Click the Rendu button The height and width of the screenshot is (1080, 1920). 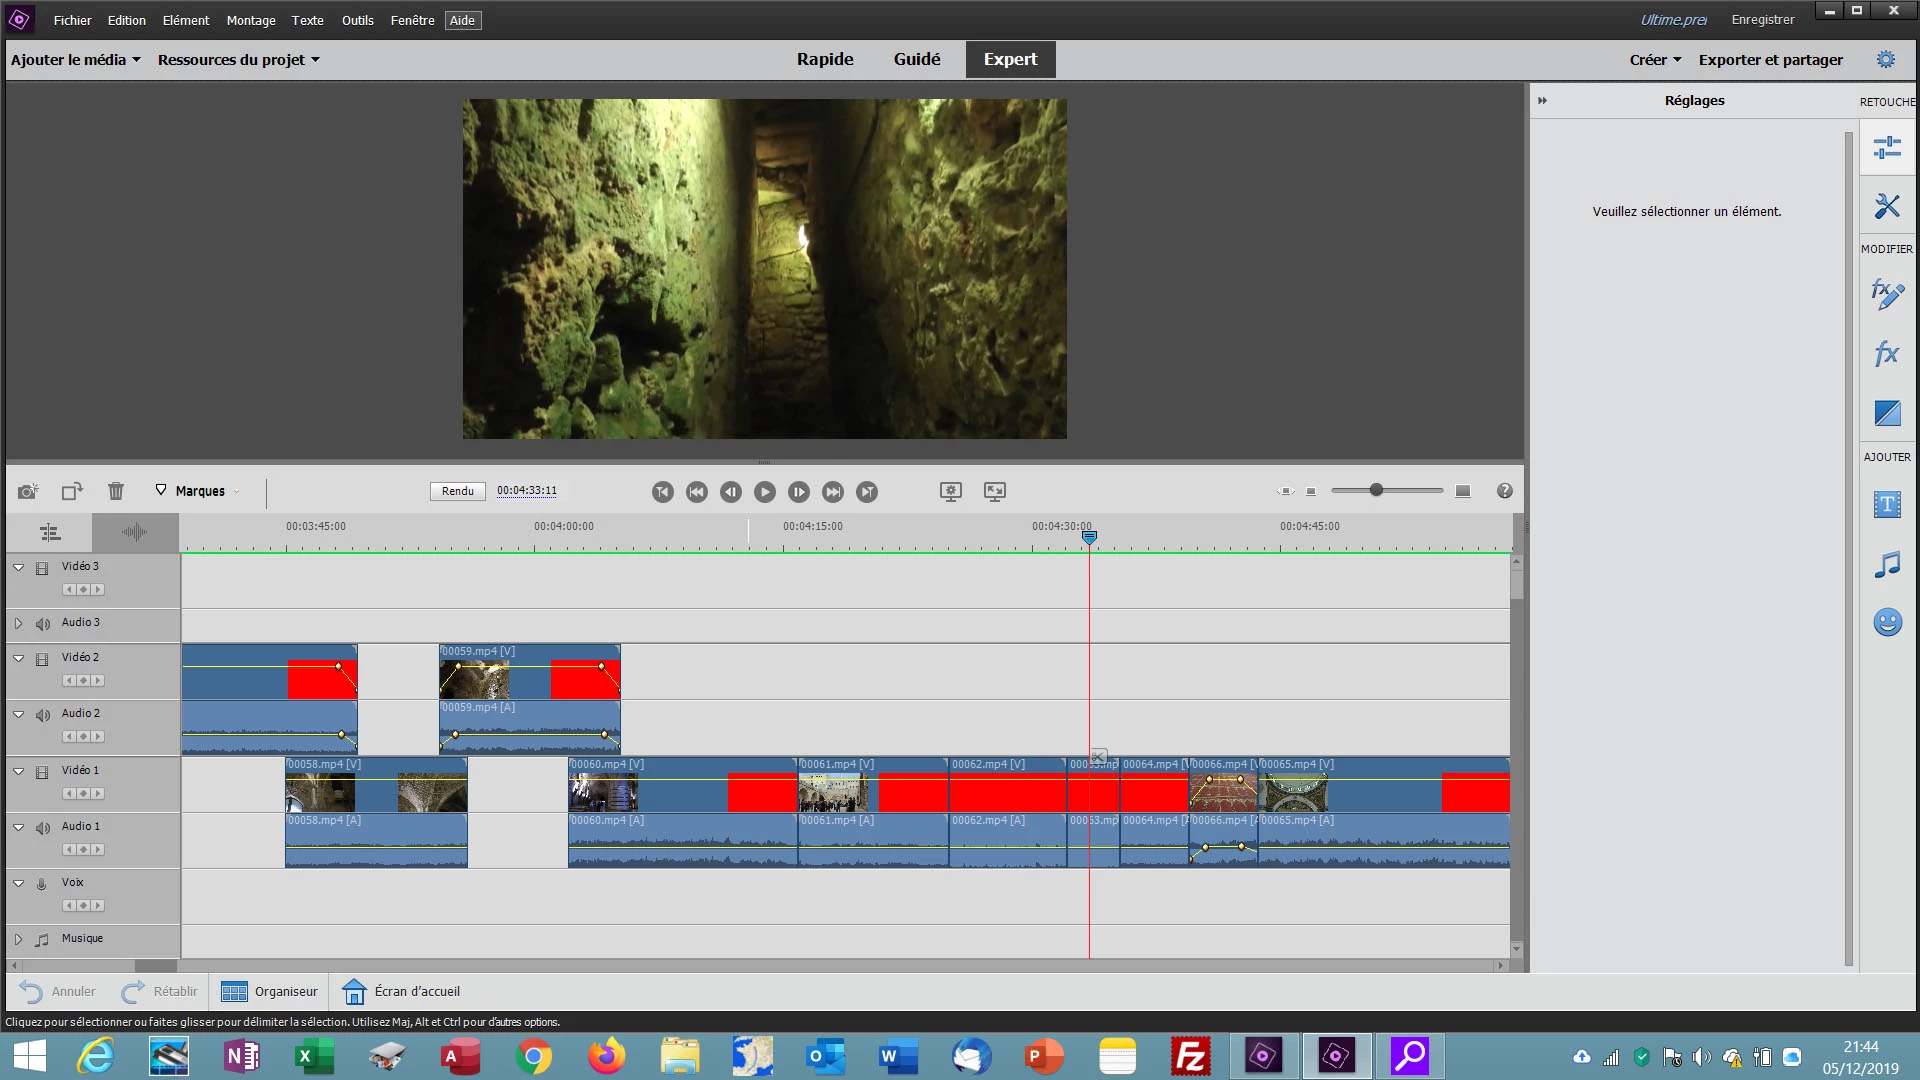tap(458, 491)
